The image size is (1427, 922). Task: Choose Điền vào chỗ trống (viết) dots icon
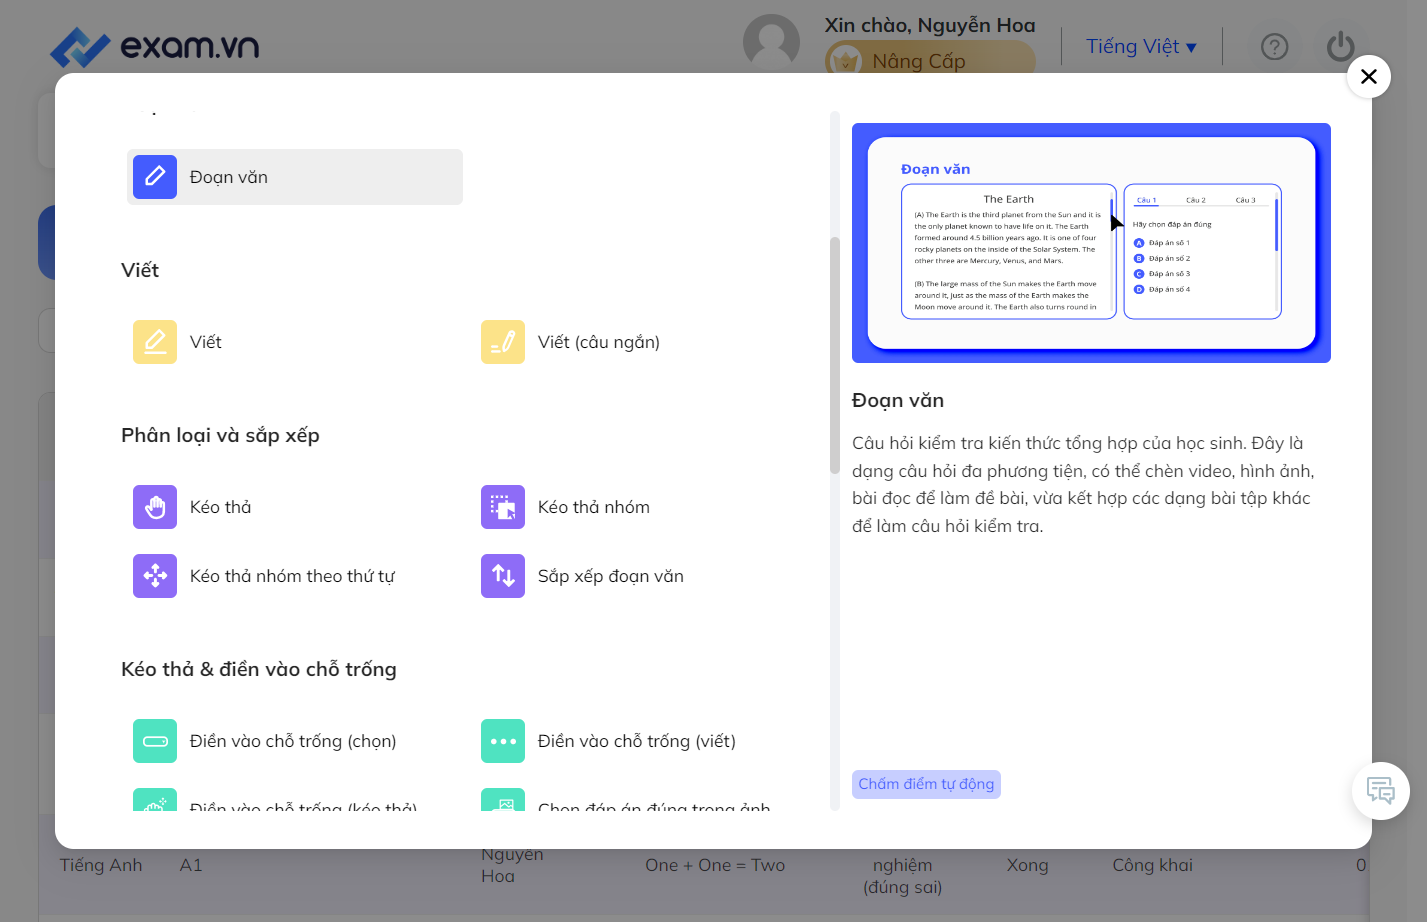tap(503, 741)
